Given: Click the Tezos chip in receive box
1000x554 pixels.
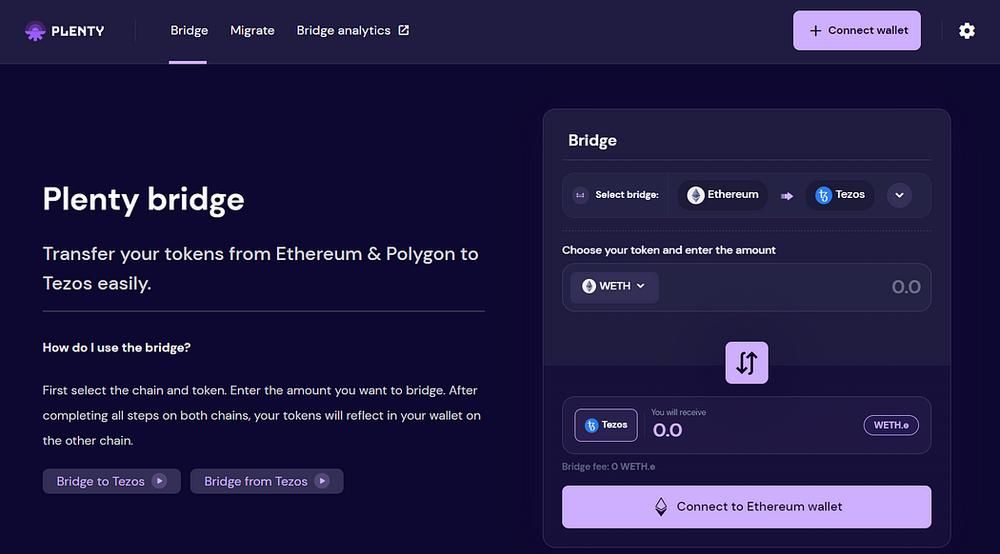Looking at the screenshot, I should (x=606, y=425).
